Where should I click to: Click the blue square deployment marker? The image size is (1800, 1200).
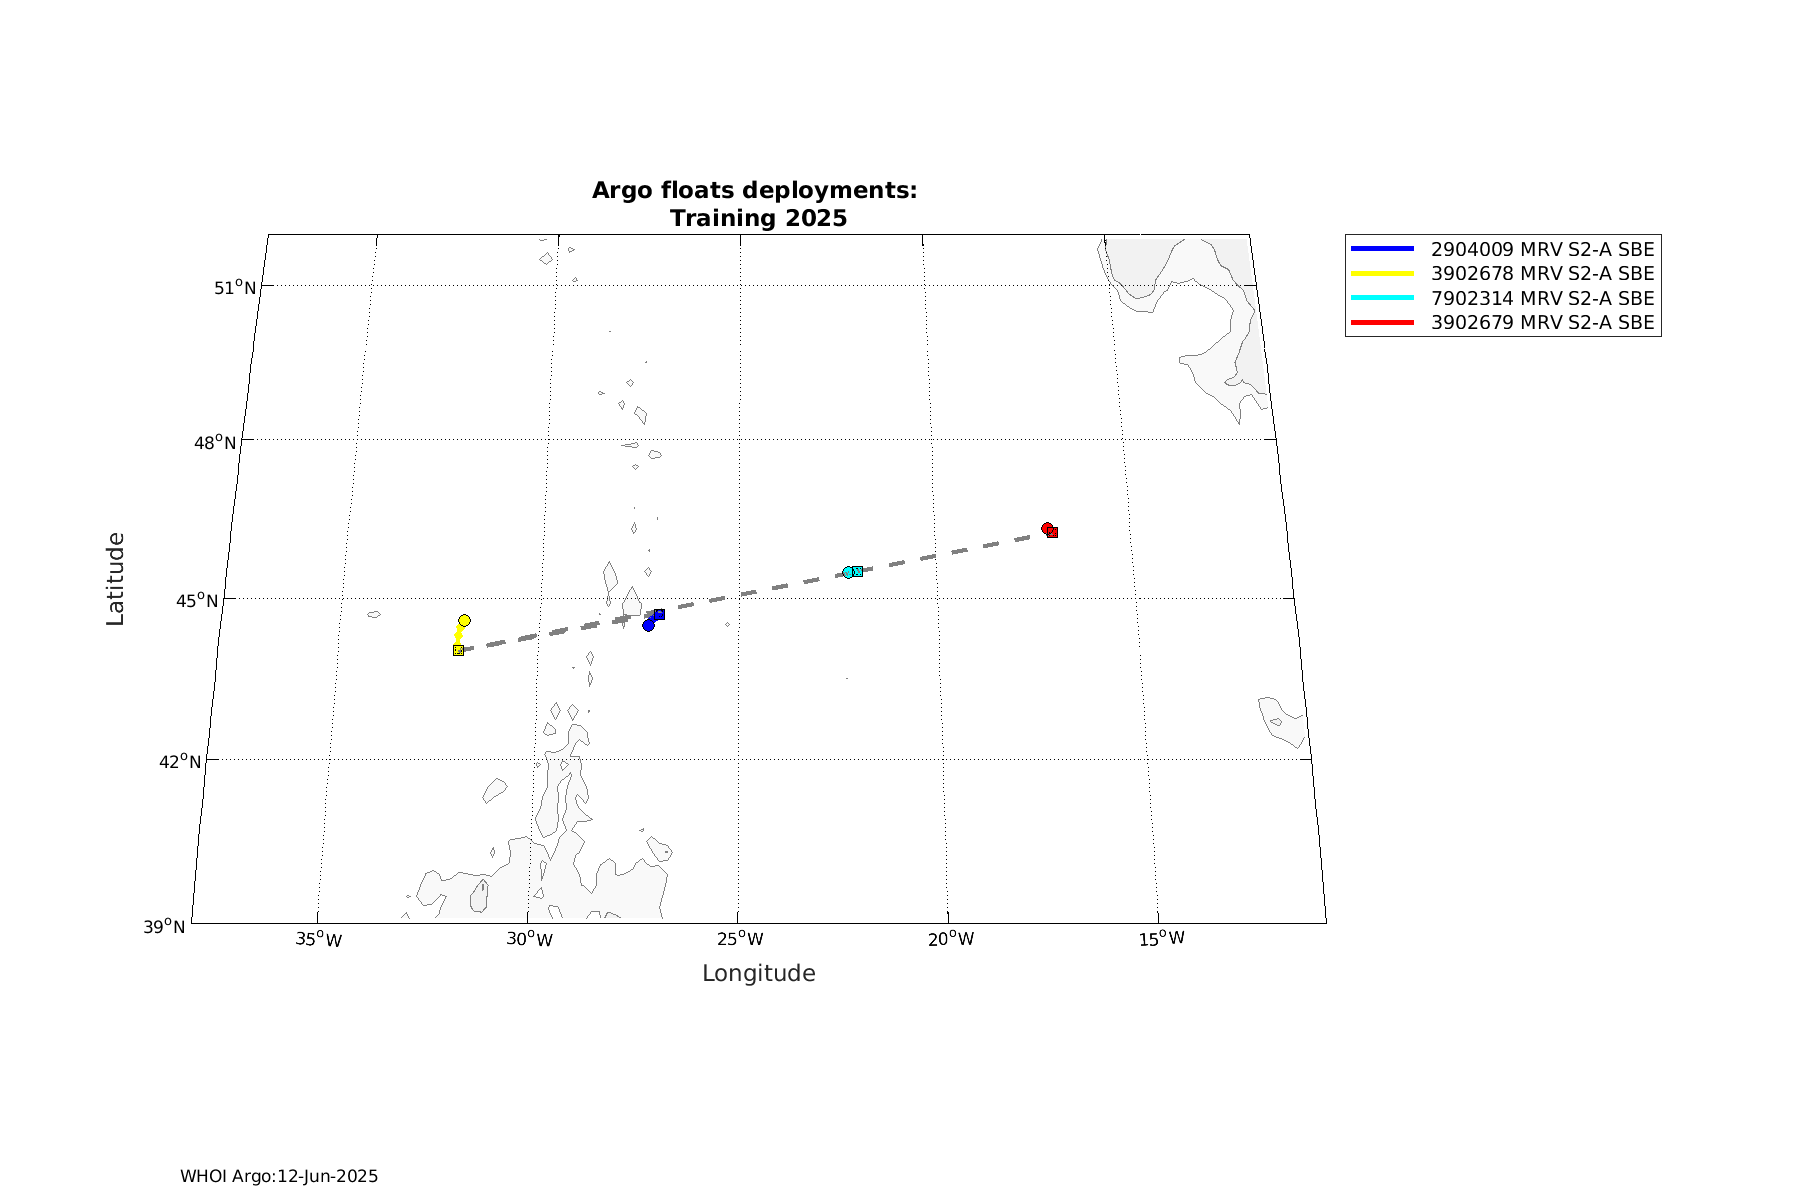[x=659, y=614]
